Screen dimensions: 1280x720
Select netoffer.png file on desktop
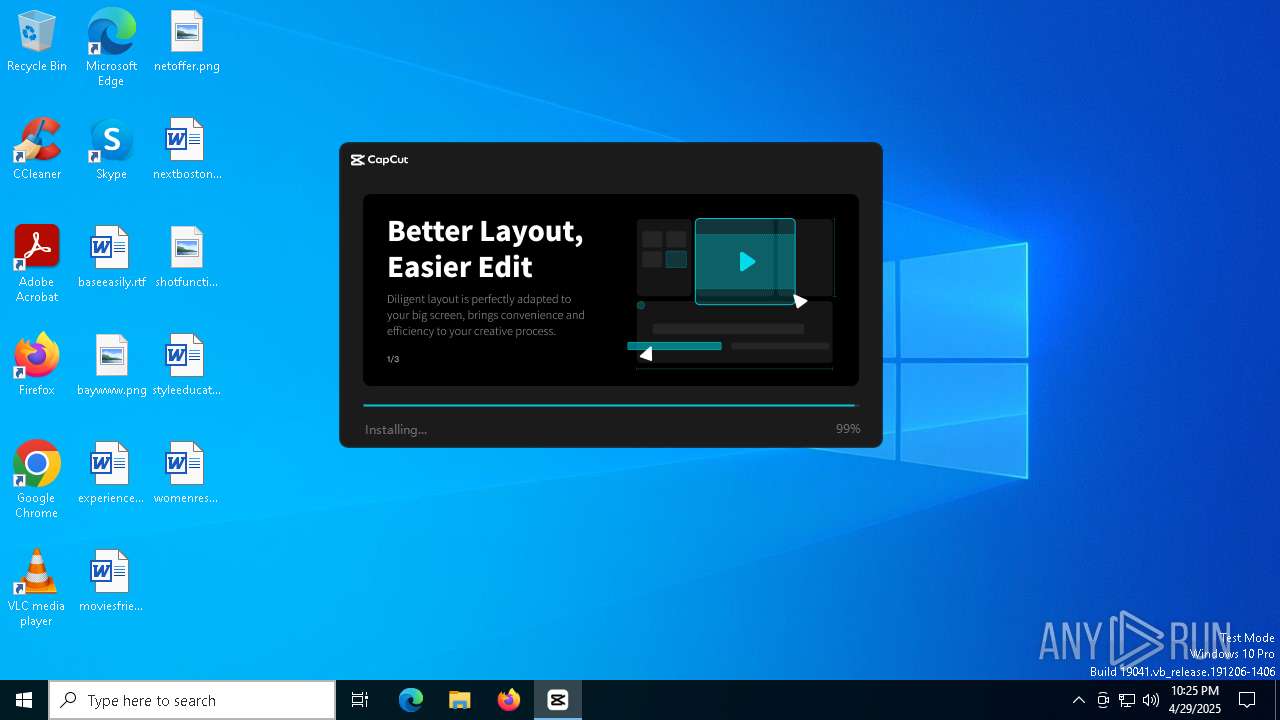pos(186,41)
